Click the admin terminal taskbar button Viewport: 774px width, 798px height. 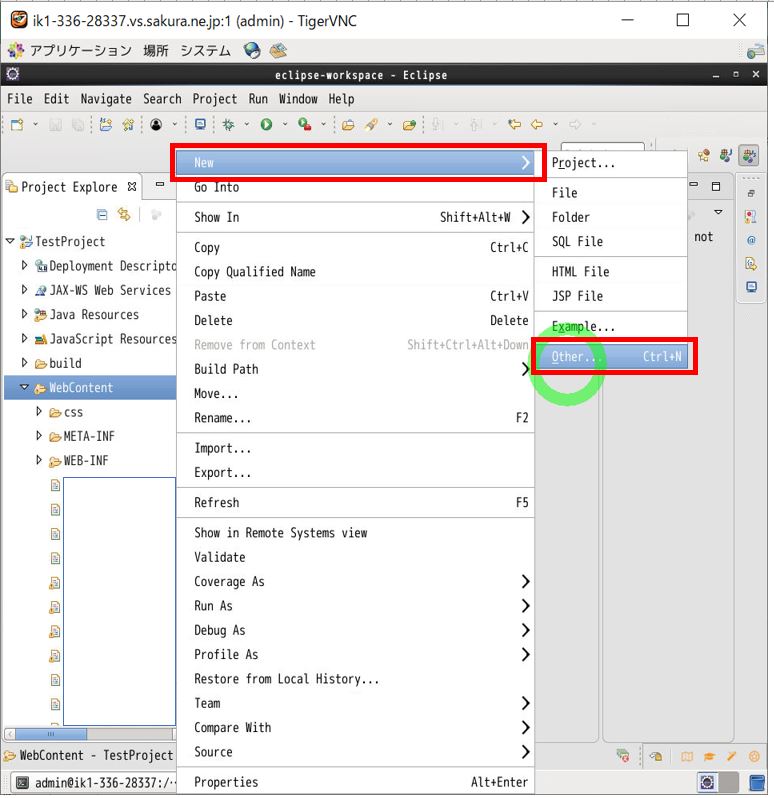pyautogui.click(x=95, y=783)
